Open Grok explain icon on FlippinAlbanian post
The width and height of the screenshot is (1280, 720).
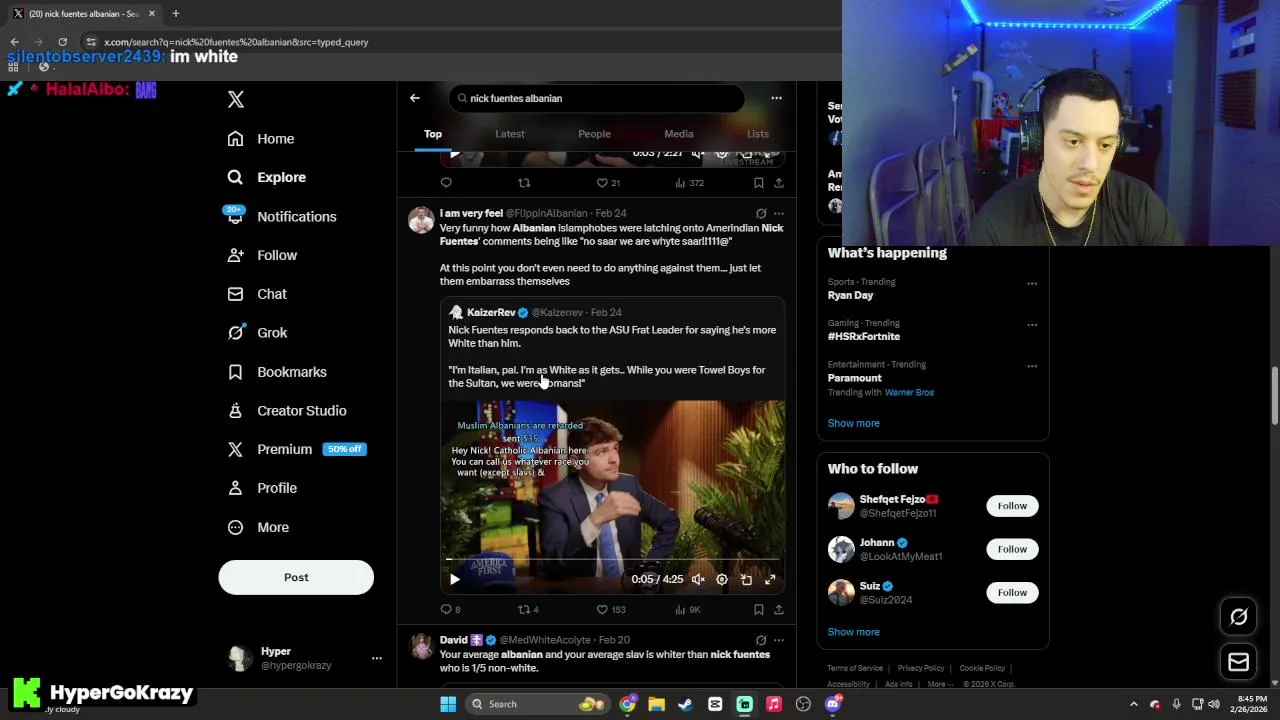click(x=761, y=213)
